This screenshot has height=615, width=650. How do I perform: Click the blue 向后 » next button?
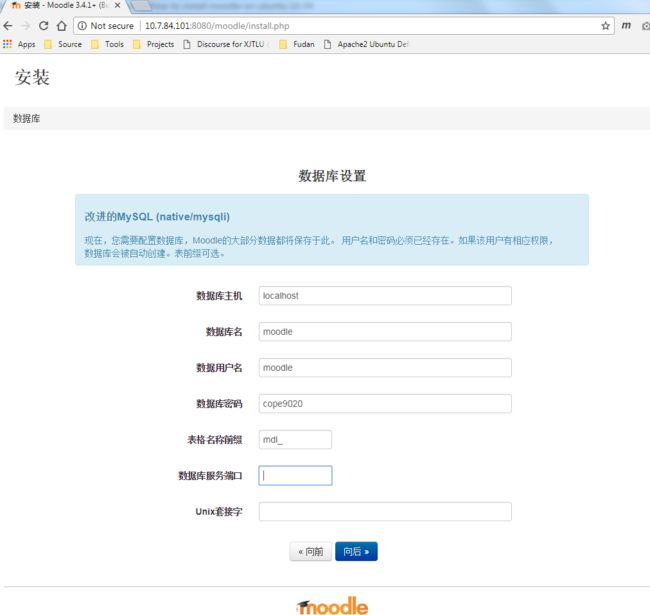[357, 552]
